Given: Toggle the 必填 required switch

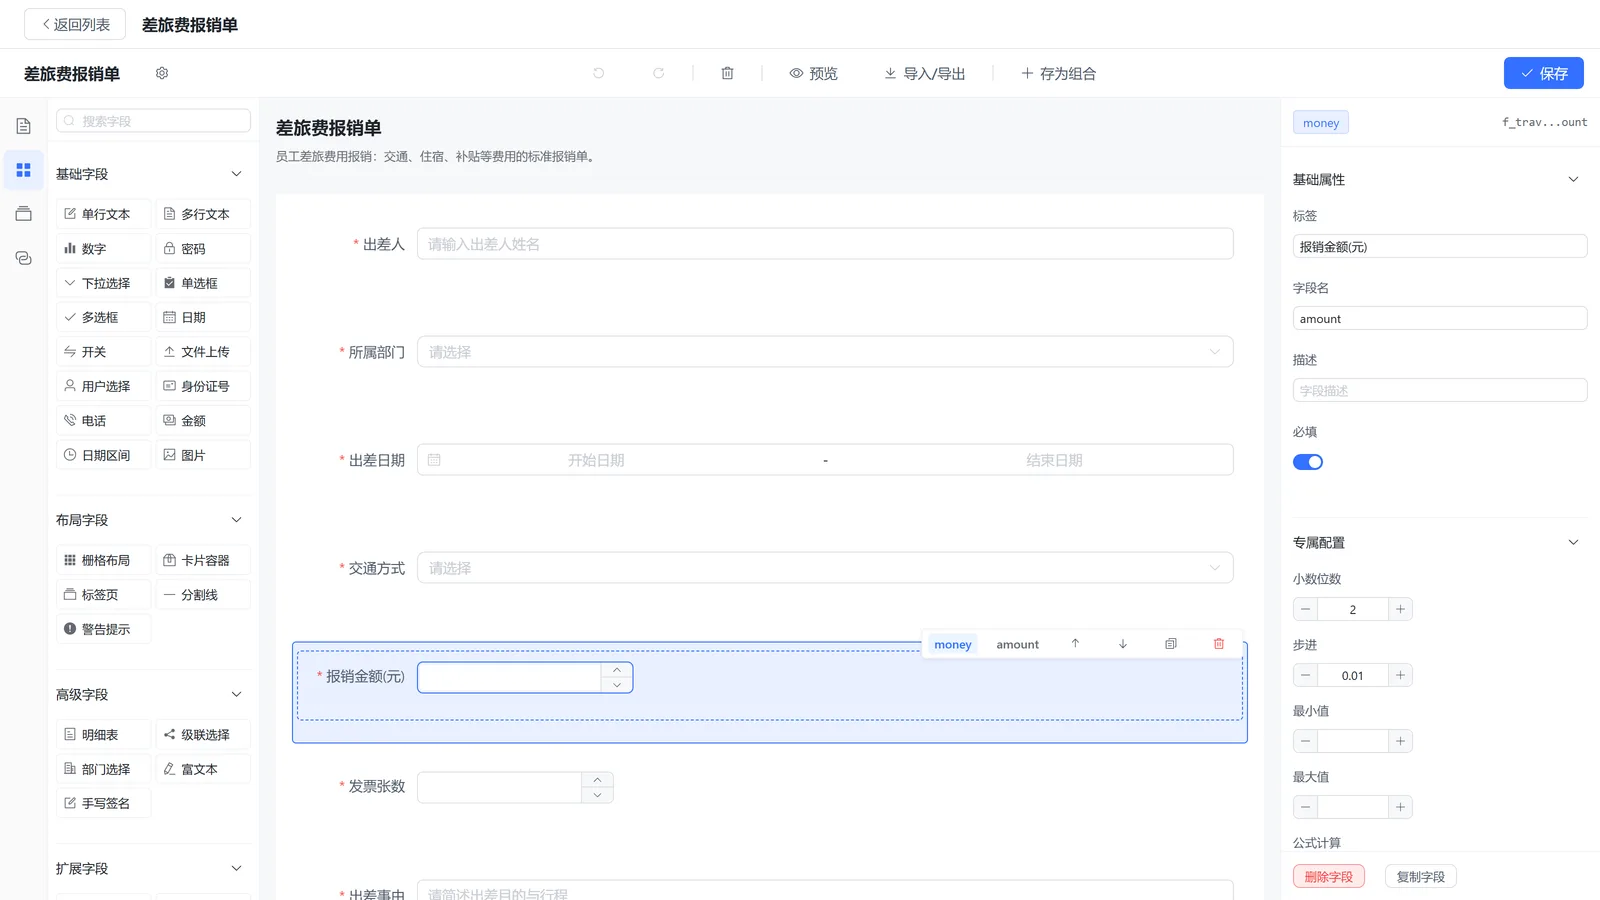Looking at the screenshot, I should click(1308, 462).
